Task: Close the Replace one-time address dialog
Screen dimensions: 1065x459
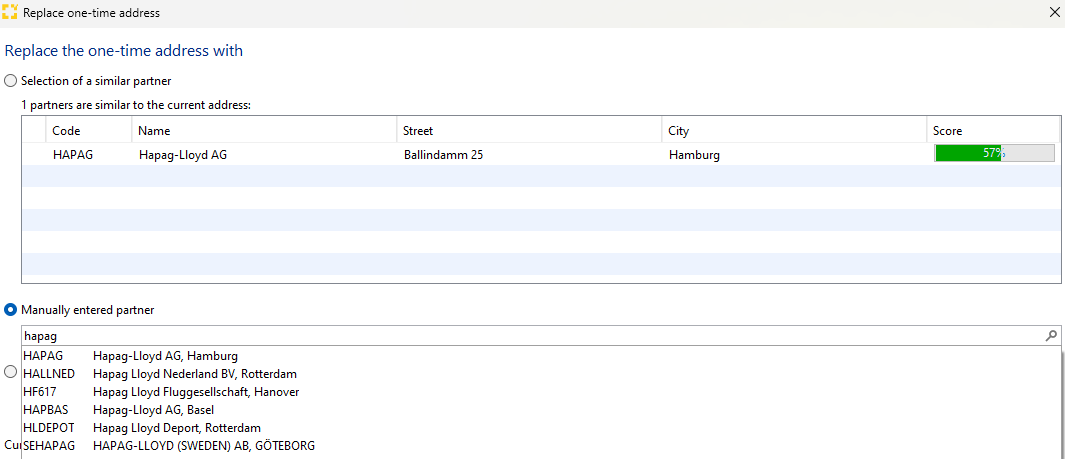Action: tap(1053, 12)
